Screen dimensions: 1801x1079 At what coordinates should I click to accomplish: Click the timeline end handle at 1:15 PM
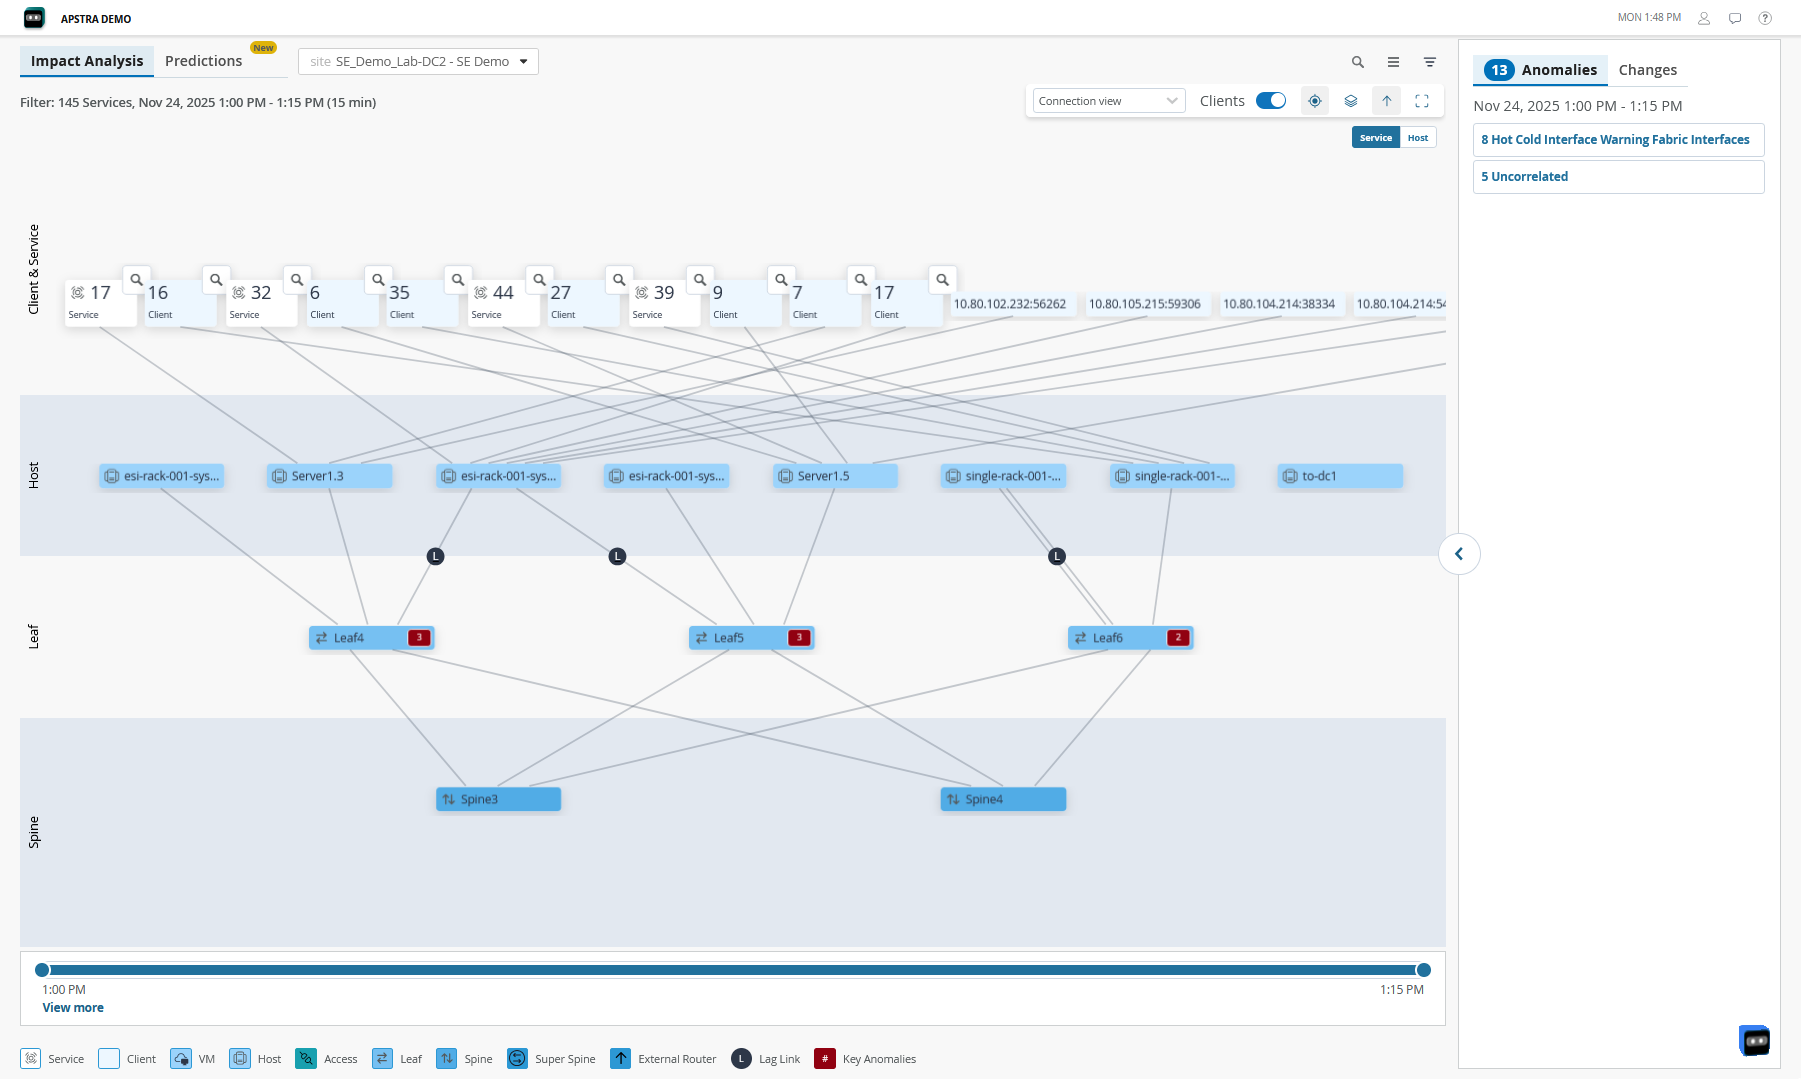pos(1424,970)
